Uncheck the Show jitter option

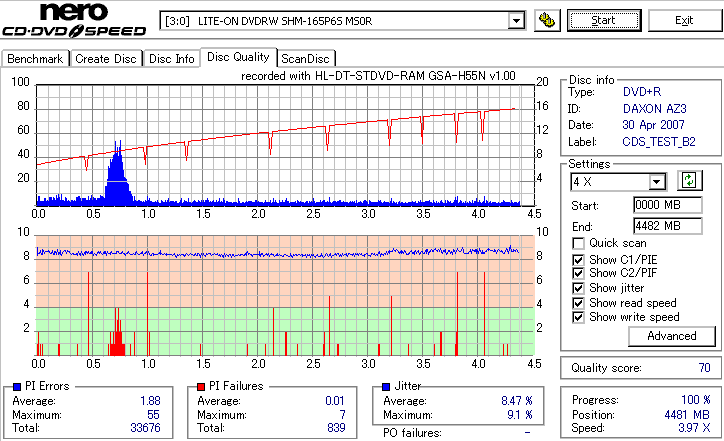pos(578,288)
